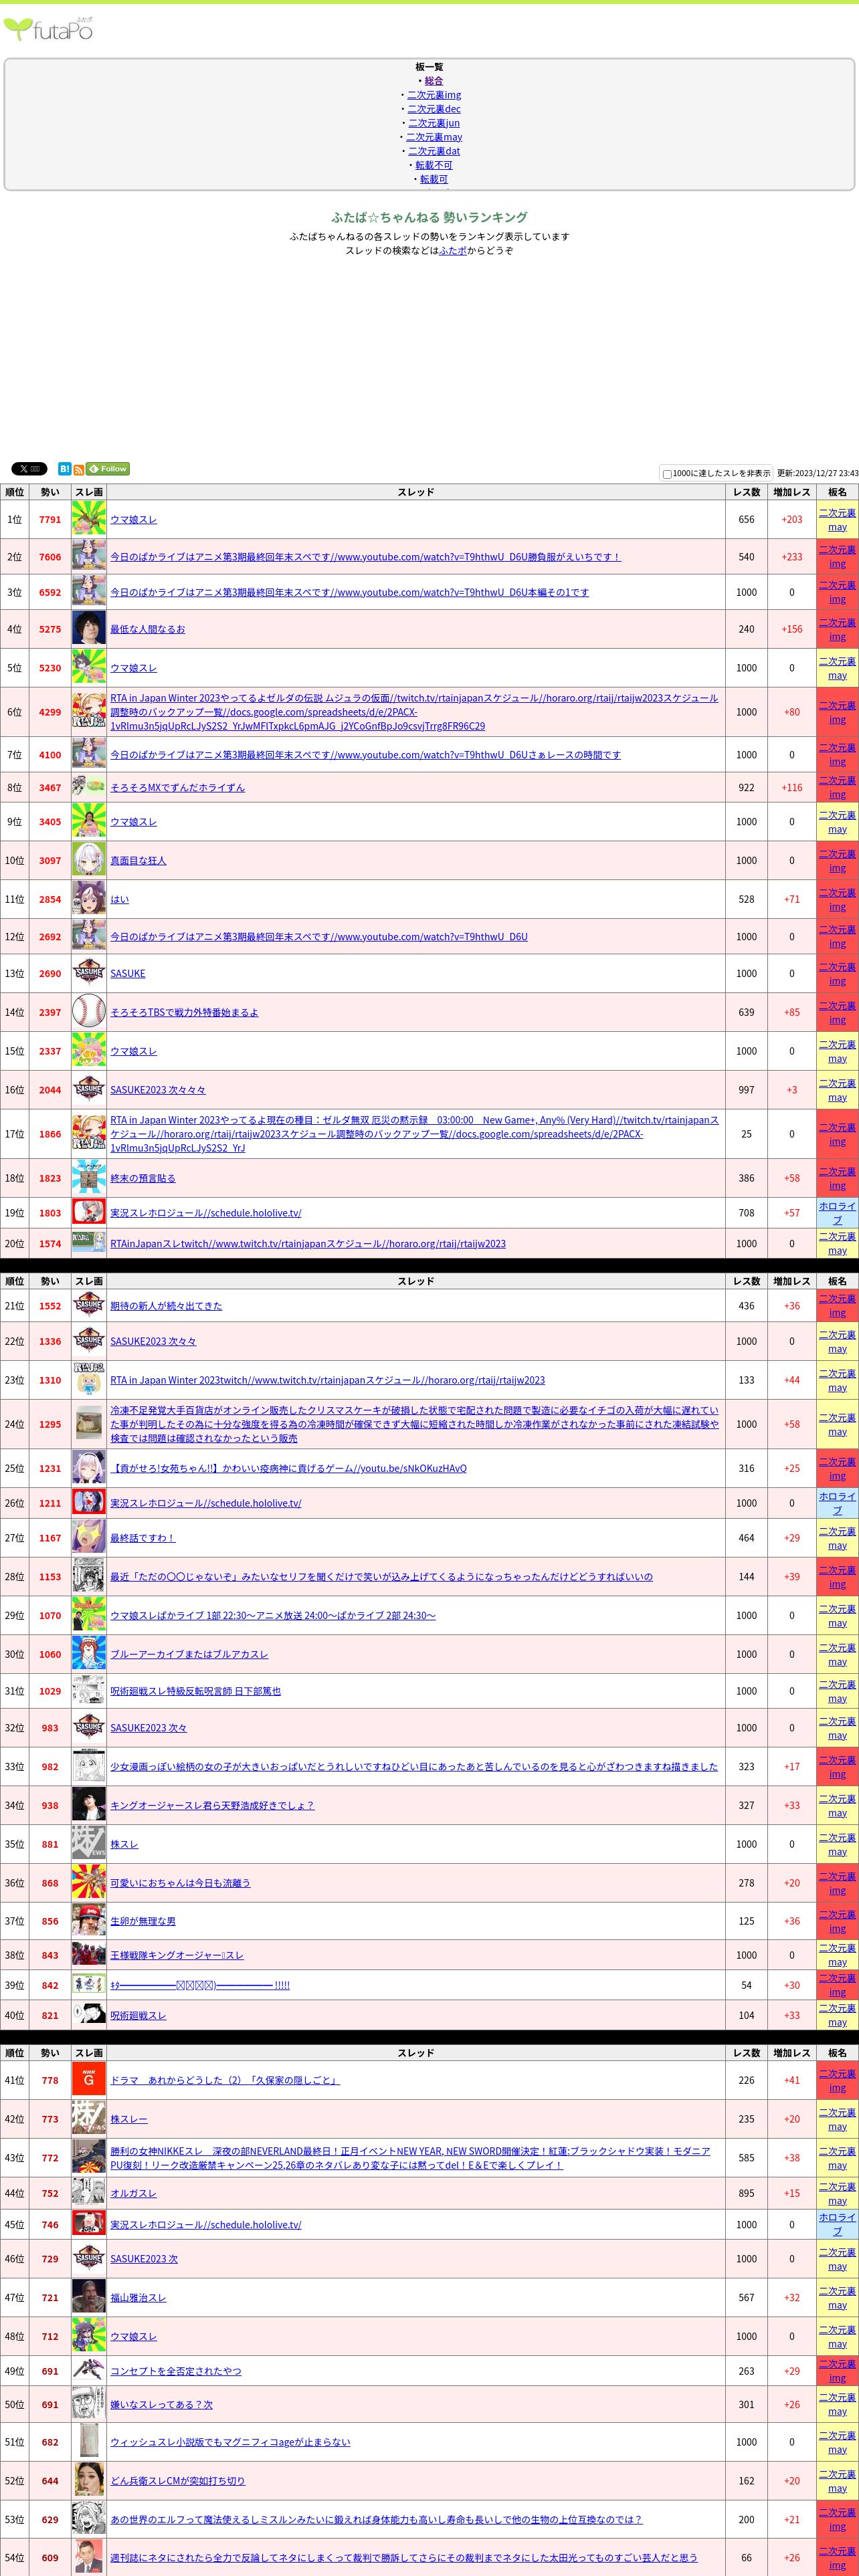Click rank 17 response count 25

point(746,1134)
